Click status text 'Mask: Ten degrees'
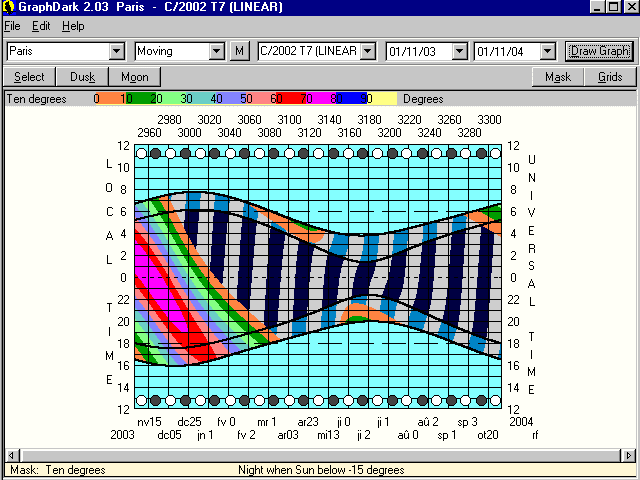 click(58, 470)
